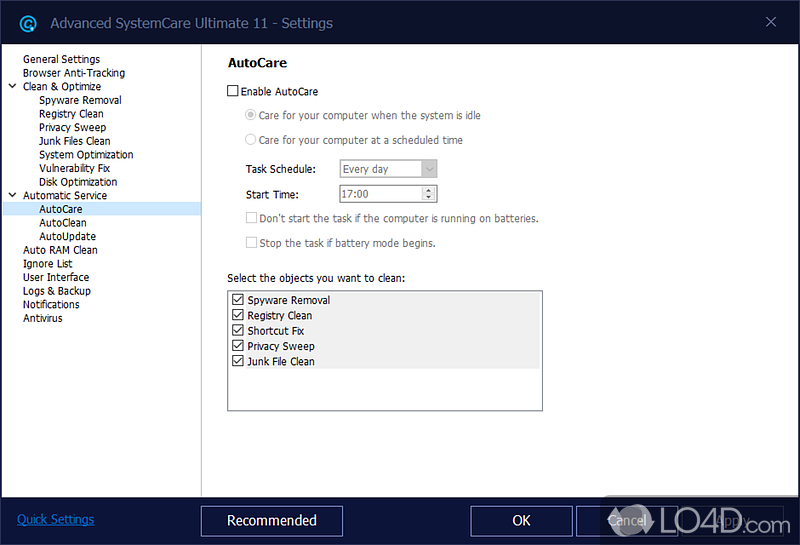The image size is (800, 545).
Task: Confirm settings with OK button
Action: click(521, 521)
